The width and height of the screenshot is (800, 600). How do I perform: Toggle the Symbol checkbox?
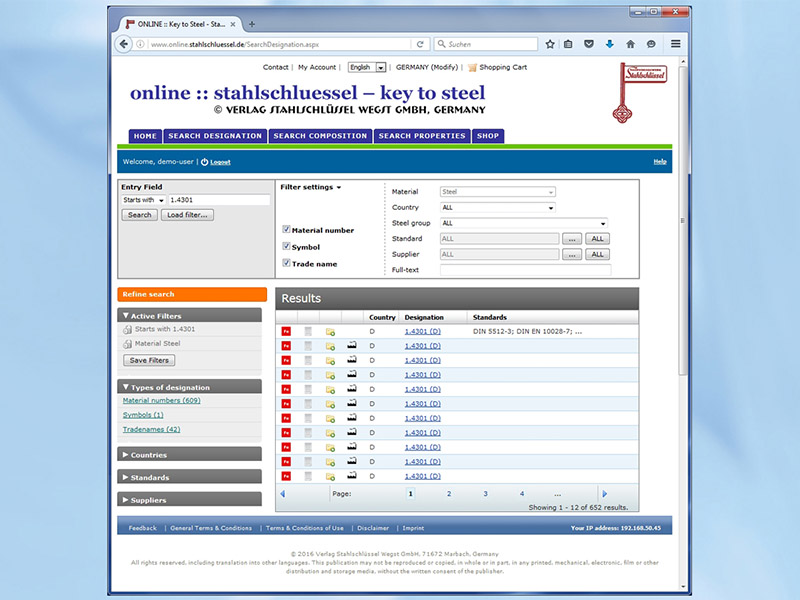point(286,246)
